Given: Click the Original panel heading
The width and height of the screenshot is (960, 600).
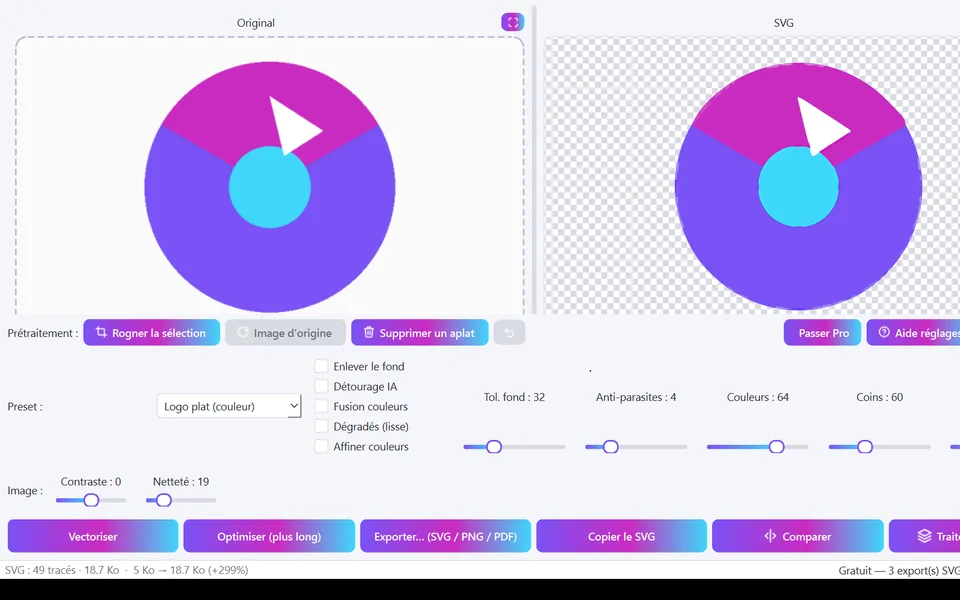Looking at the screenshot, I should click(x=256, y=23).
